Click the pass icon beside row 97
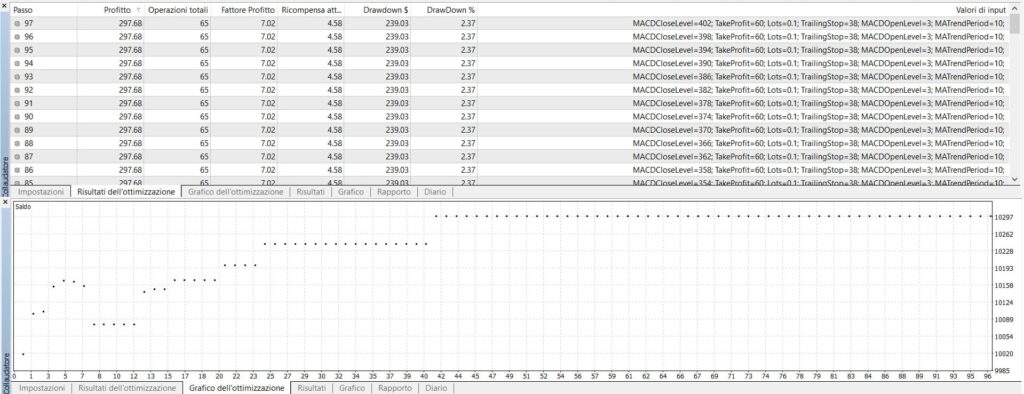 (17, 24)
